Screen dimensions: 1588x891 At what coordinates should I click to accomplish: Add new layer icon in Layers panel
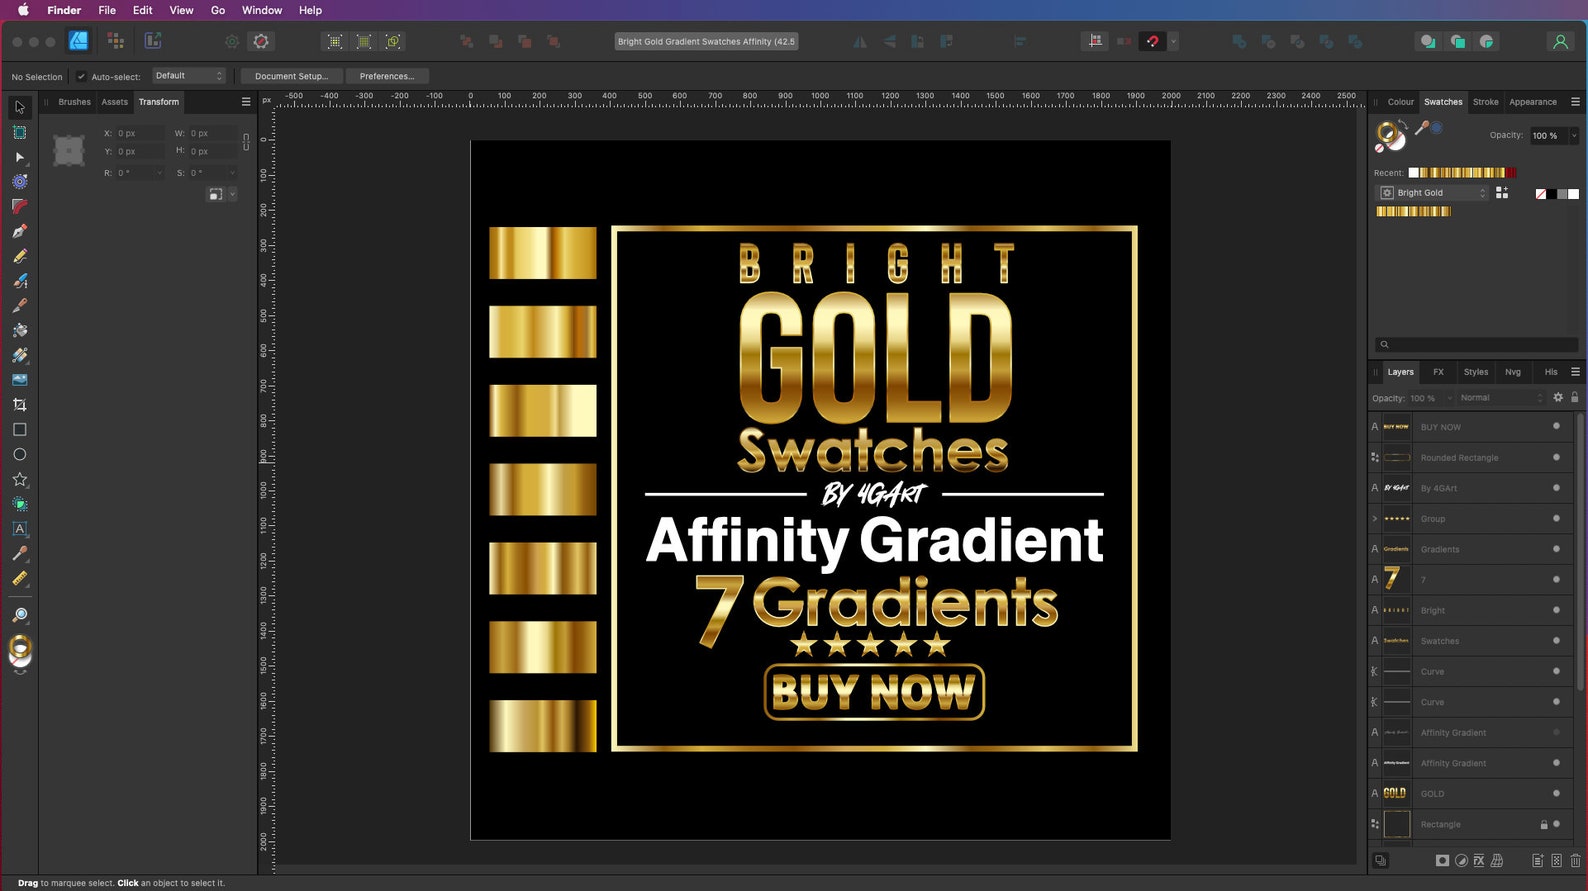(x=1537, y=860)
